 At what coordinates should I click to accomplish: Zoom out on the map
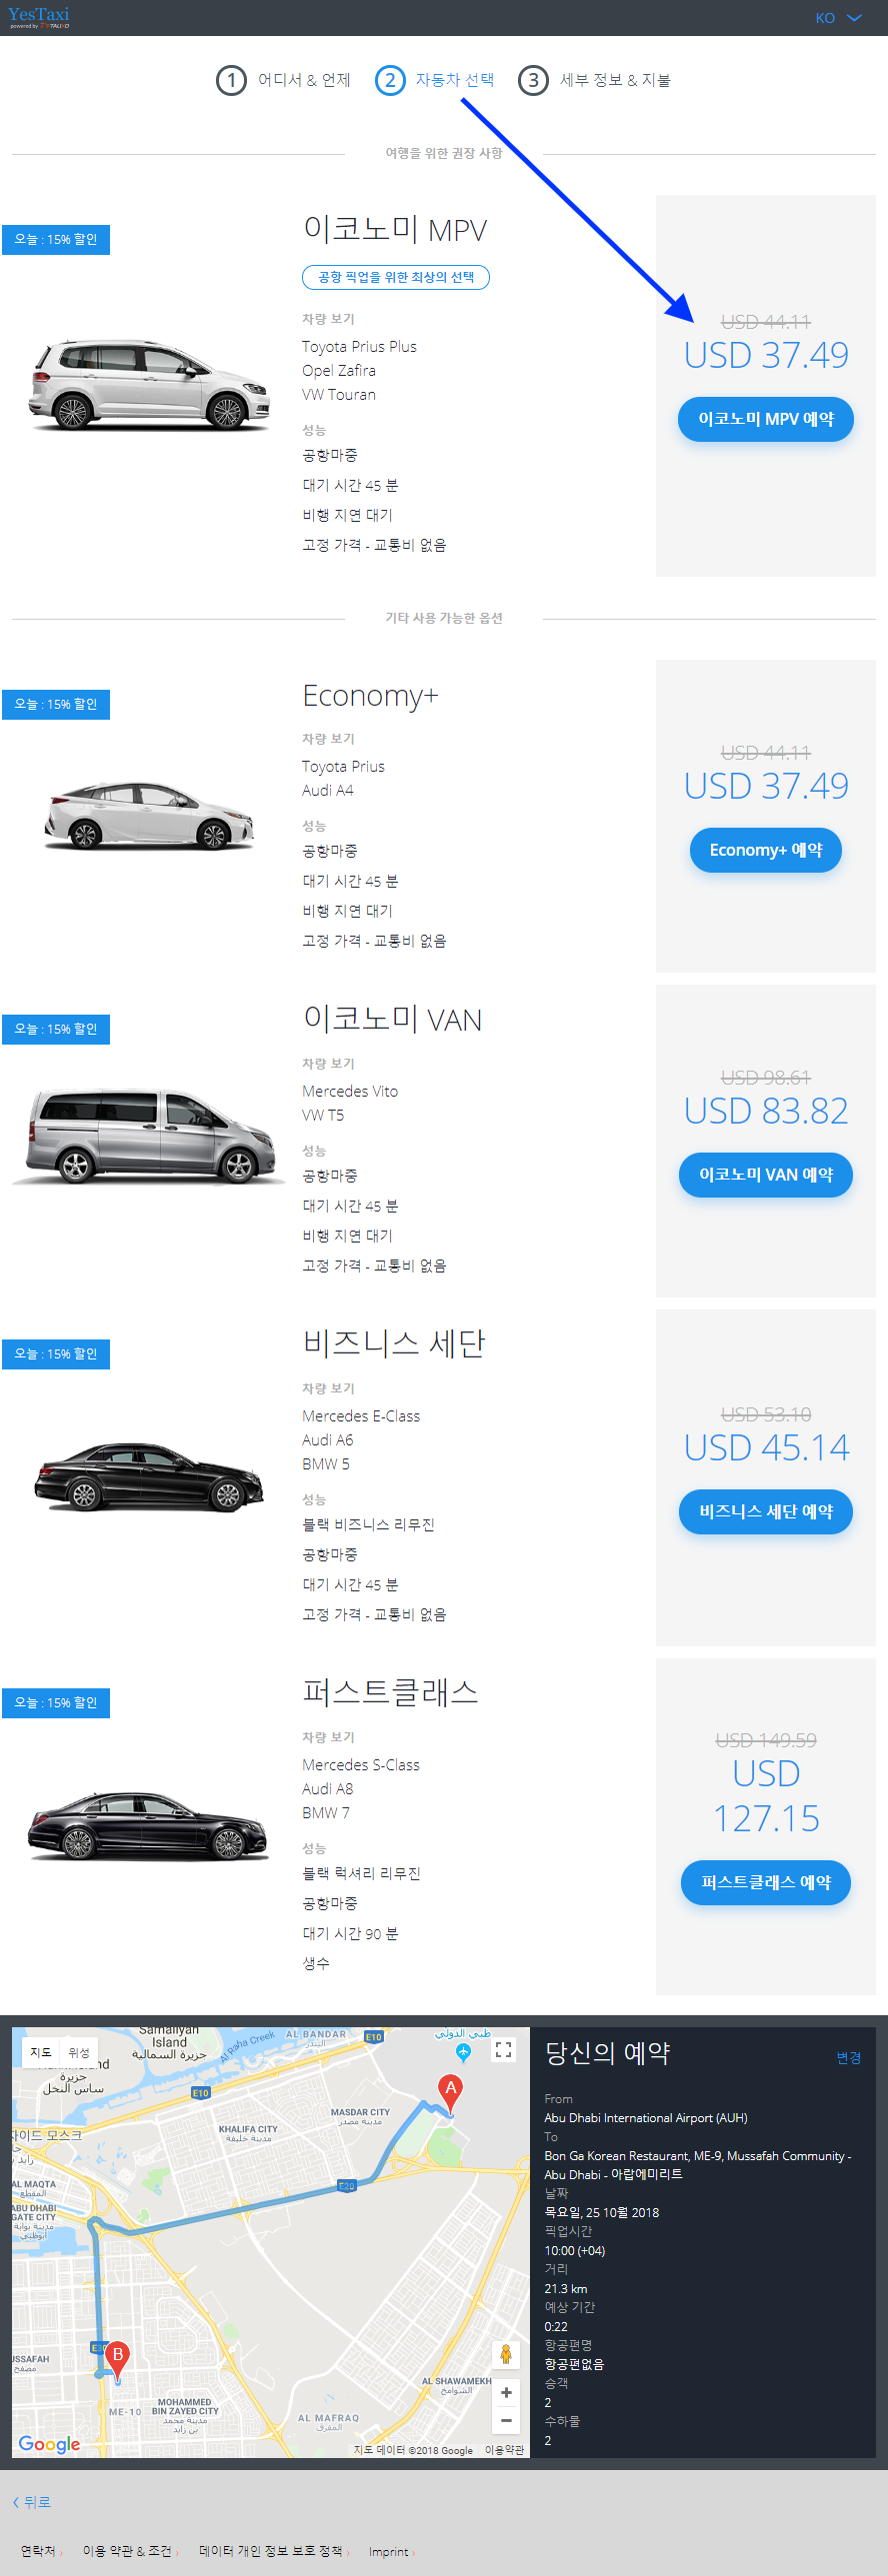pos(506,2420)
